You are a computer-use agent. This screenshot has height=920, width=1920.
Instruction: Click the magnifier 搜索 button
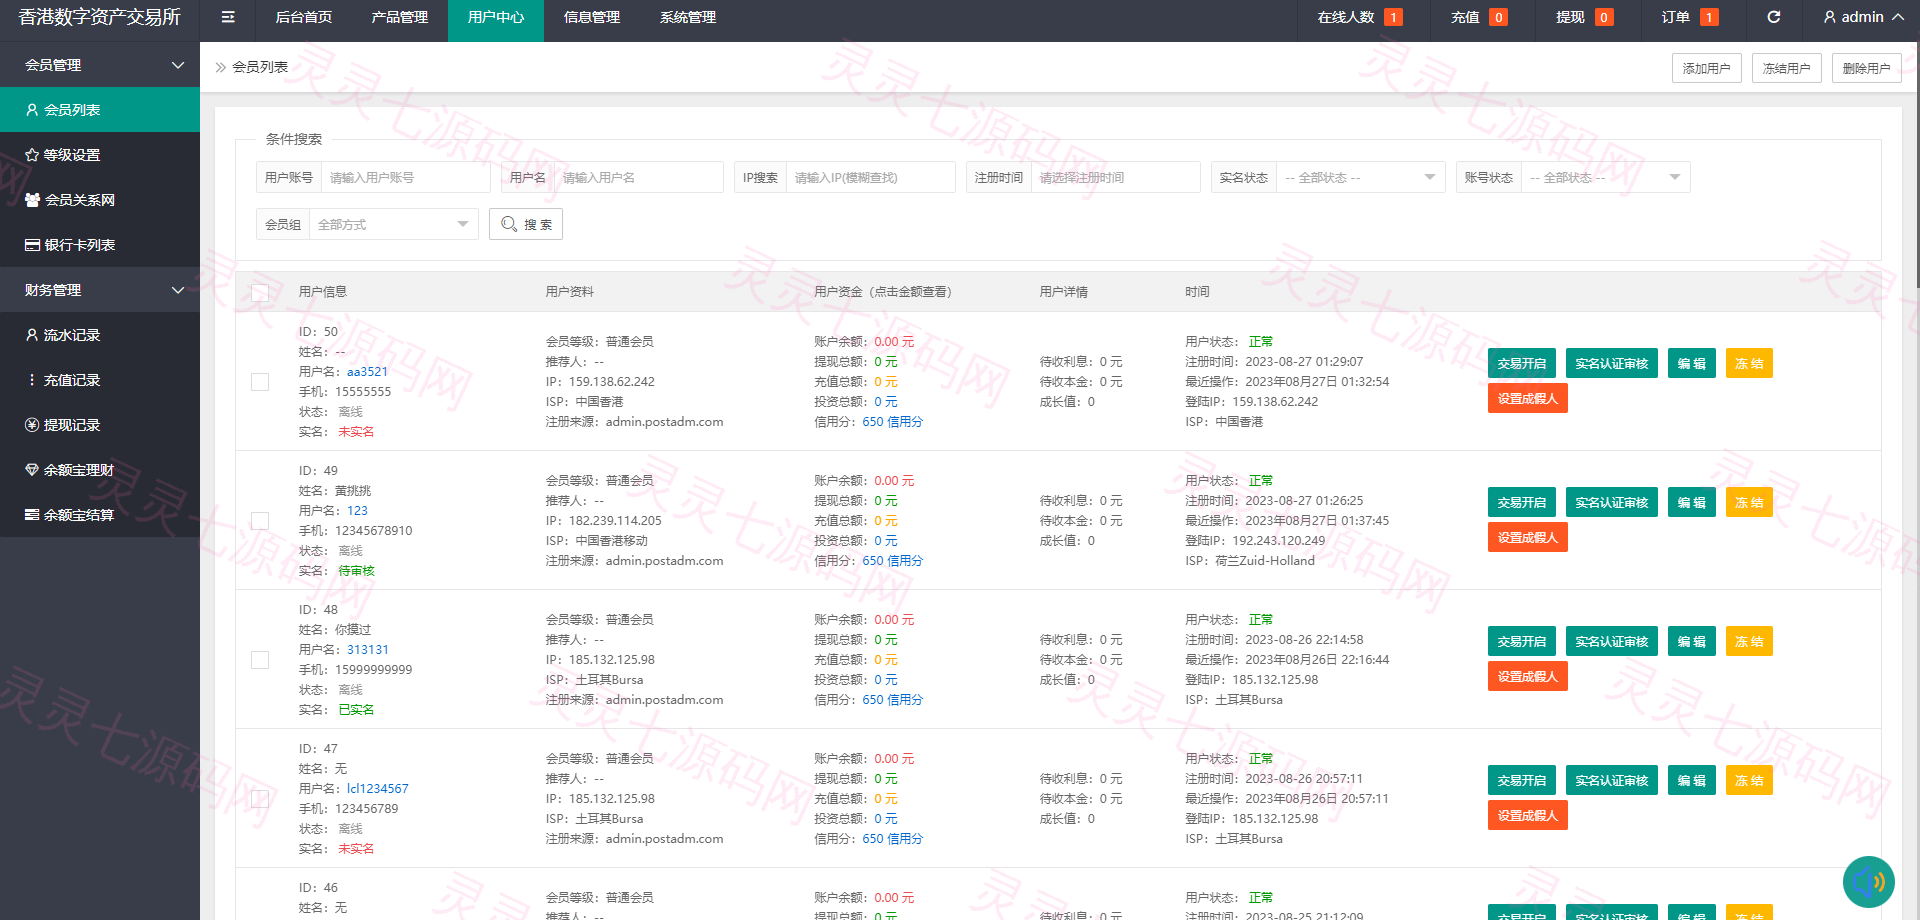coord(526,224)
